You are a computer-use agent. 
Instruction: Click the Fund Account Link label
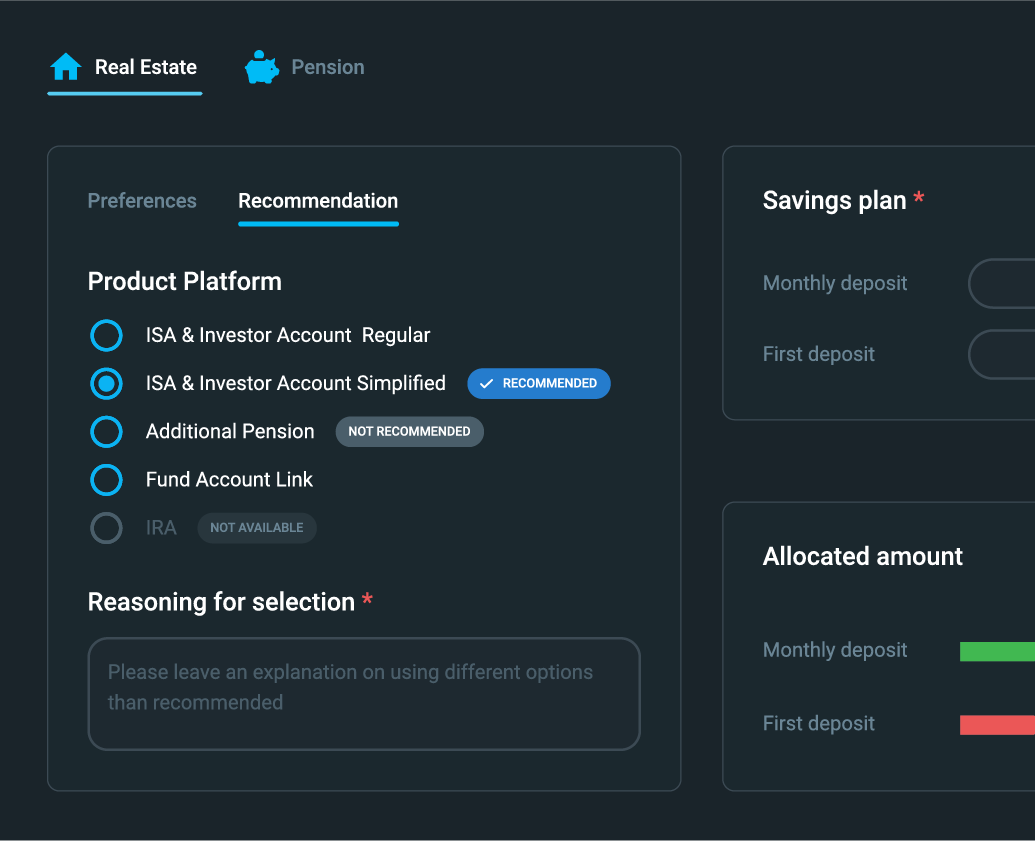coord(229,480)
